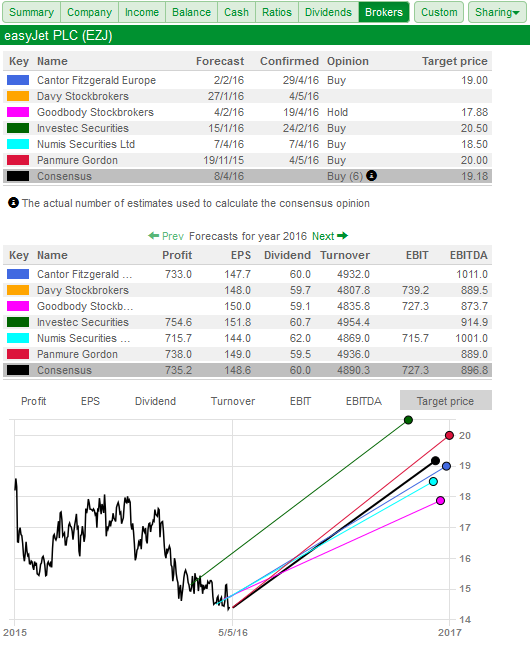Click Cantor Fitzgerald blue swatch in forecasts table
Image resolution: width=530 pixels, height=652 pixels.
pos(18,274)
